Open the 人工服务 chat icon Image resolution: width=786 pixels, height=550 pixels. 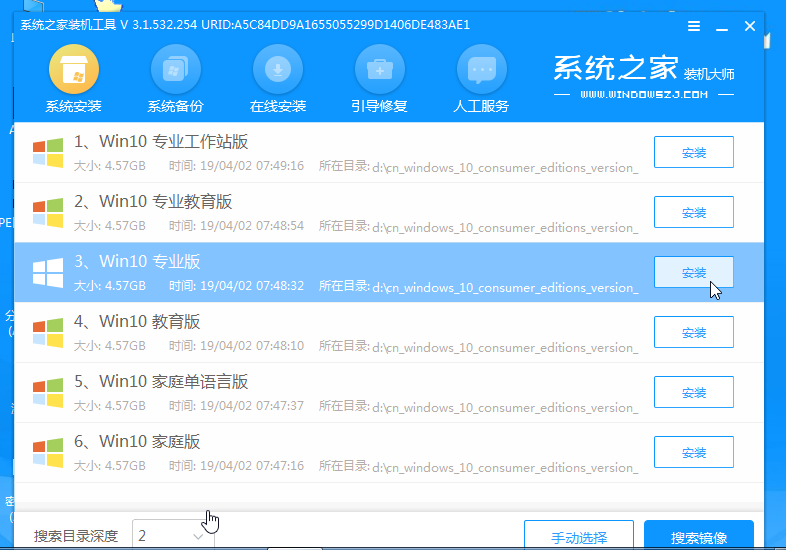tap(481, 71)
